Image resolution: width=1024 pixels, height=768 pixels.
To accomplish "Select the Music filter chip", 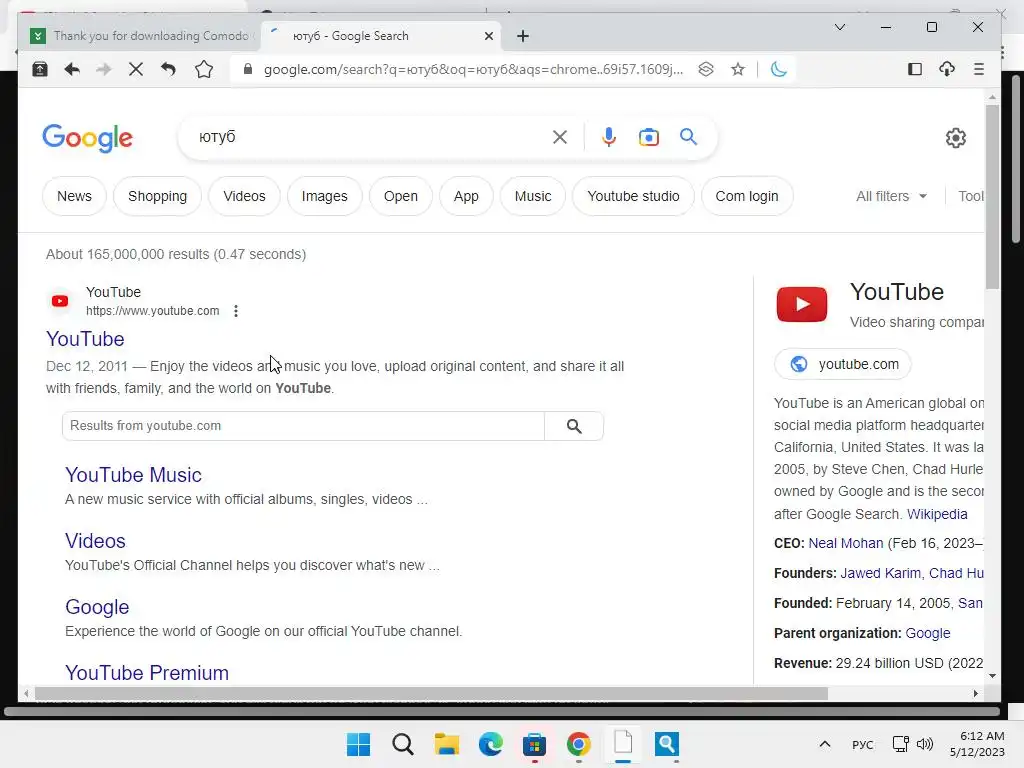I will pos(533,197).
